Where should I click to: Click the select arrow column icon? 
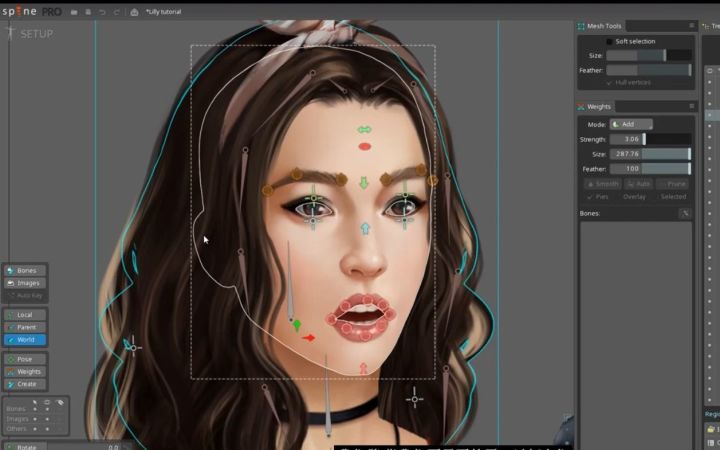coord(35,402)
